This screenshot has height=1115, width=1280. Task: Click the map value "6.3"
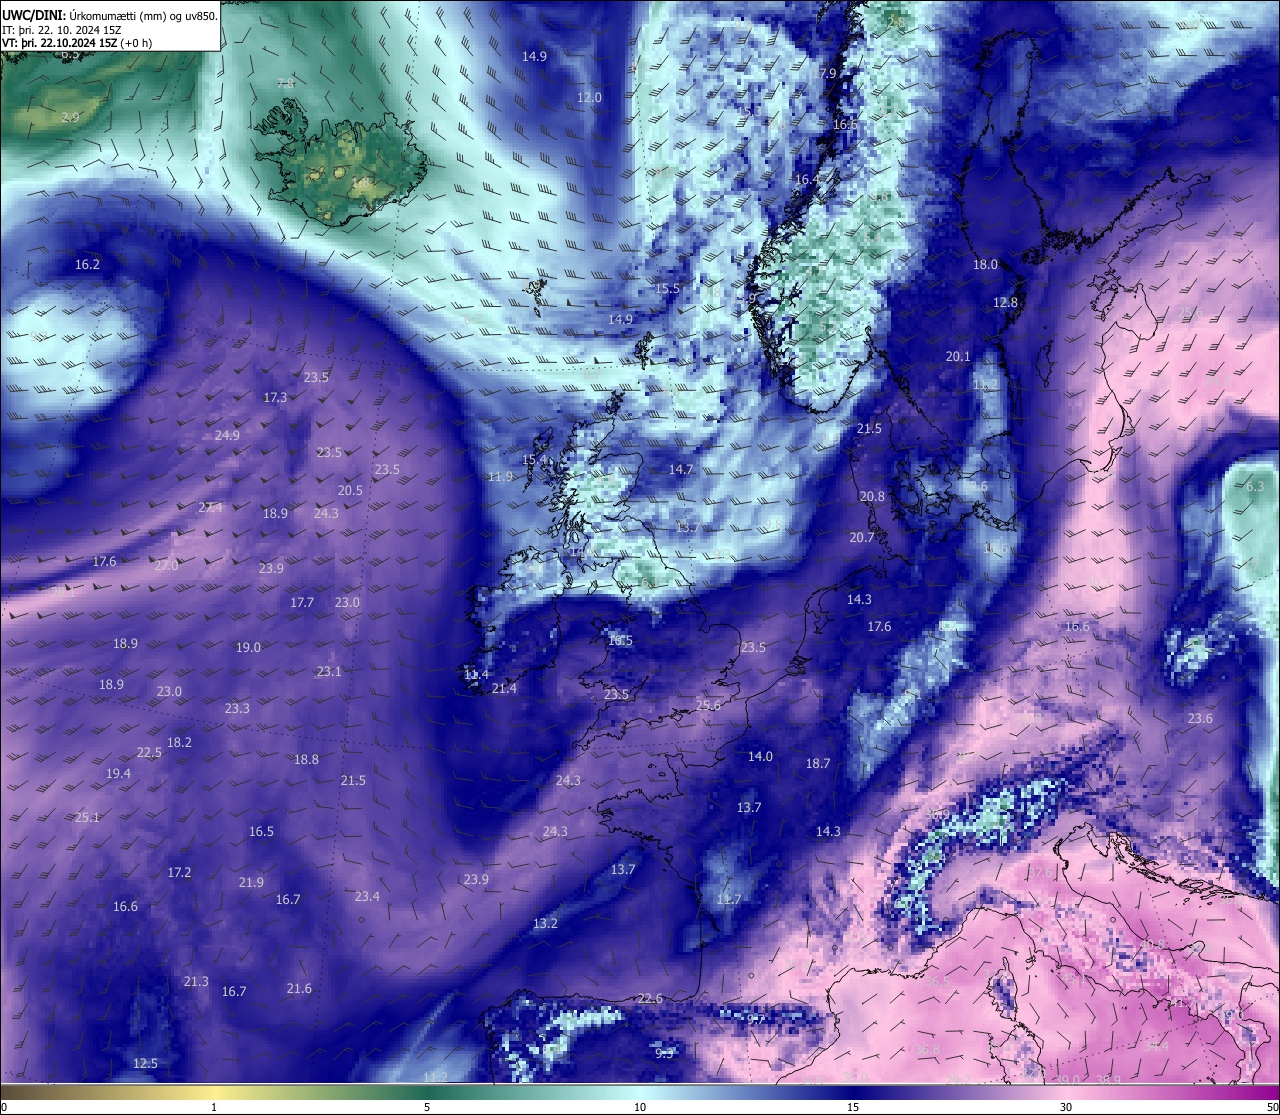(x=1255, y=486)
